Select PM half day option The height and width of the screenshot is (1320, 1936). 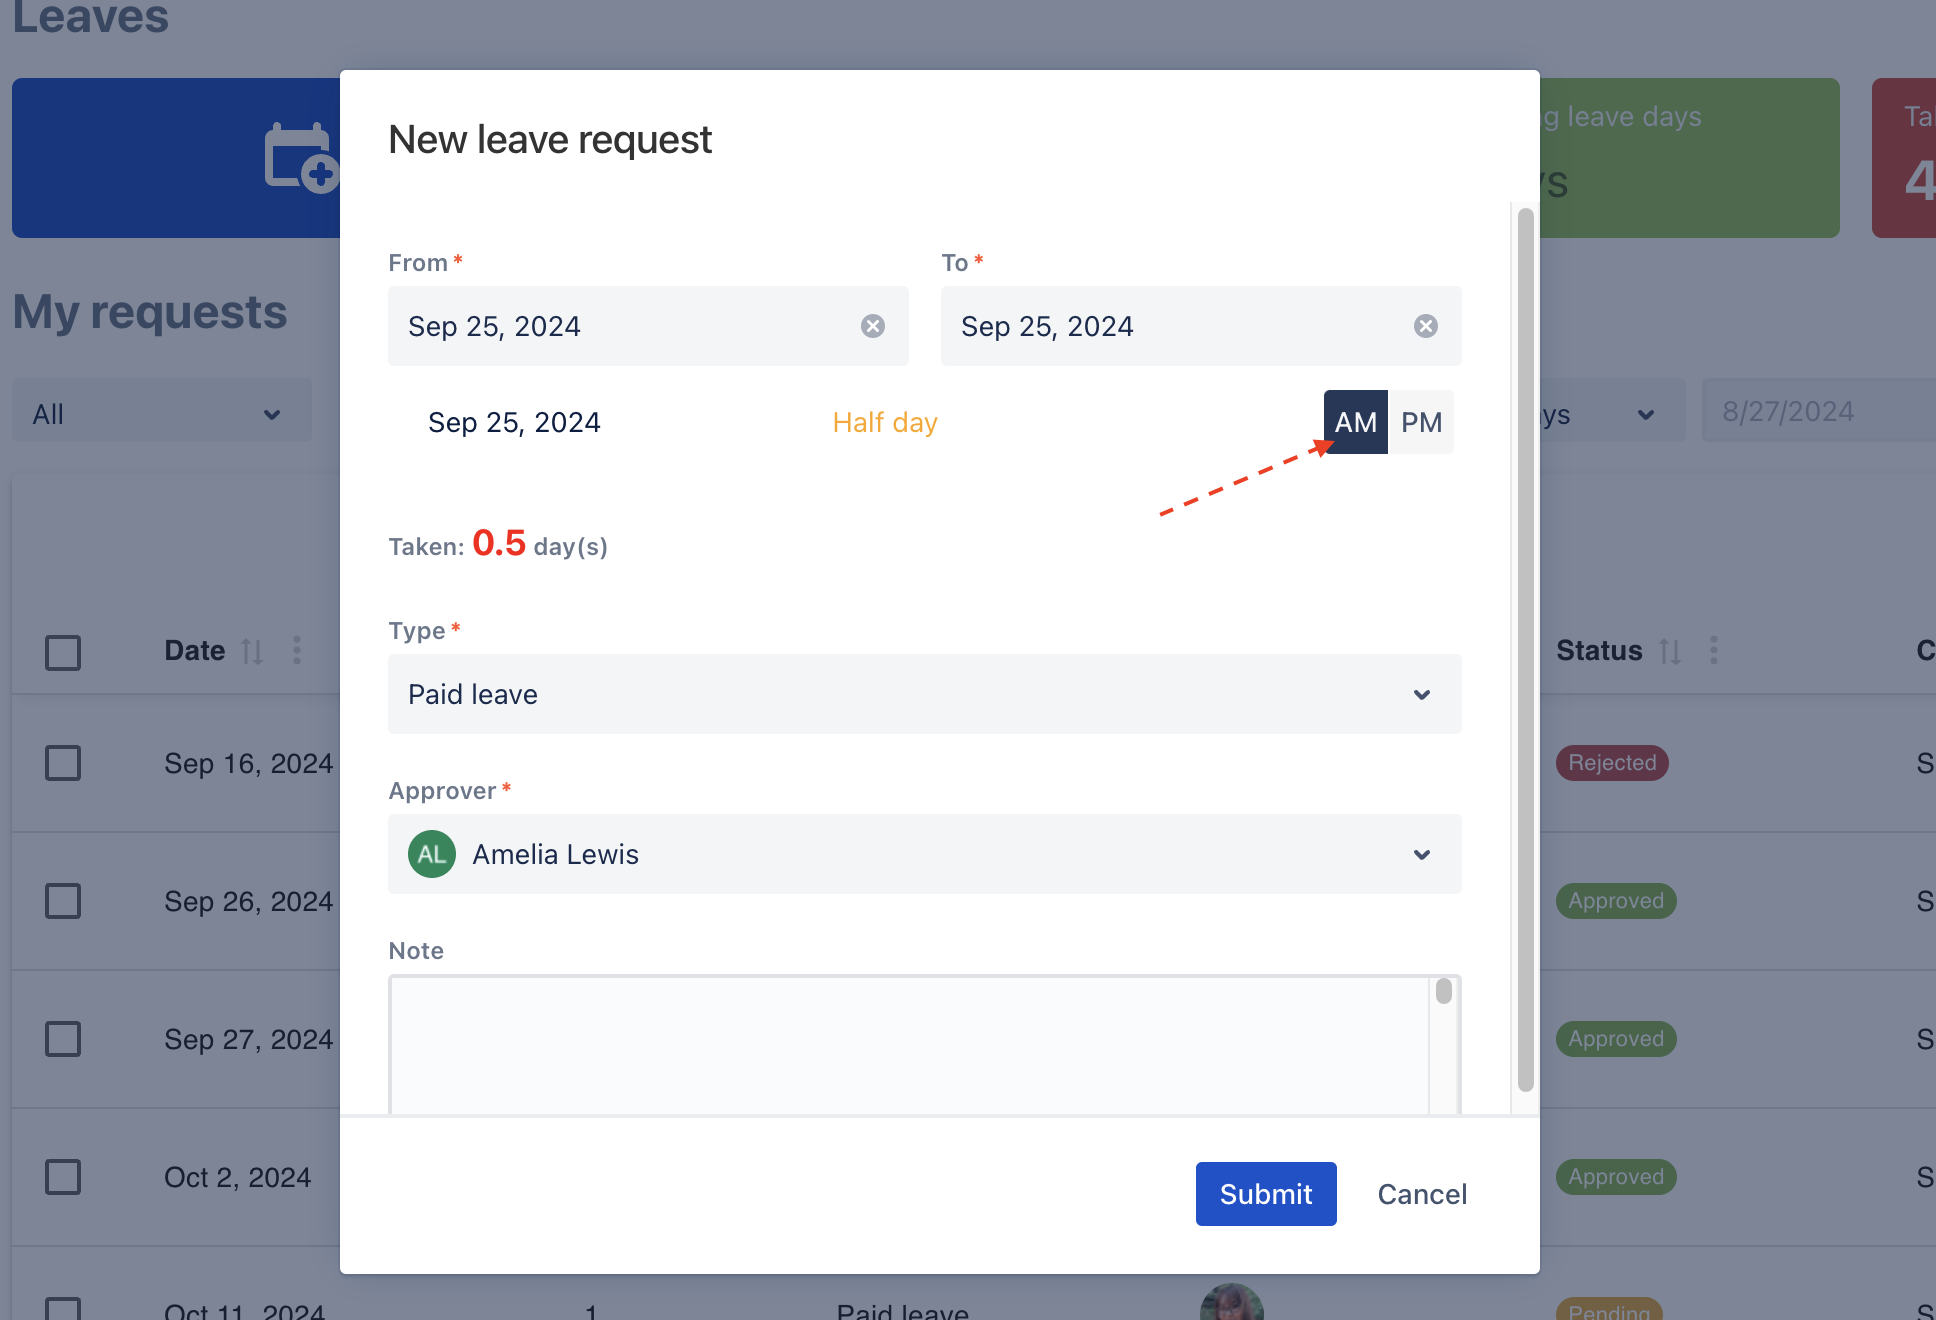(x=1421, y=422)
